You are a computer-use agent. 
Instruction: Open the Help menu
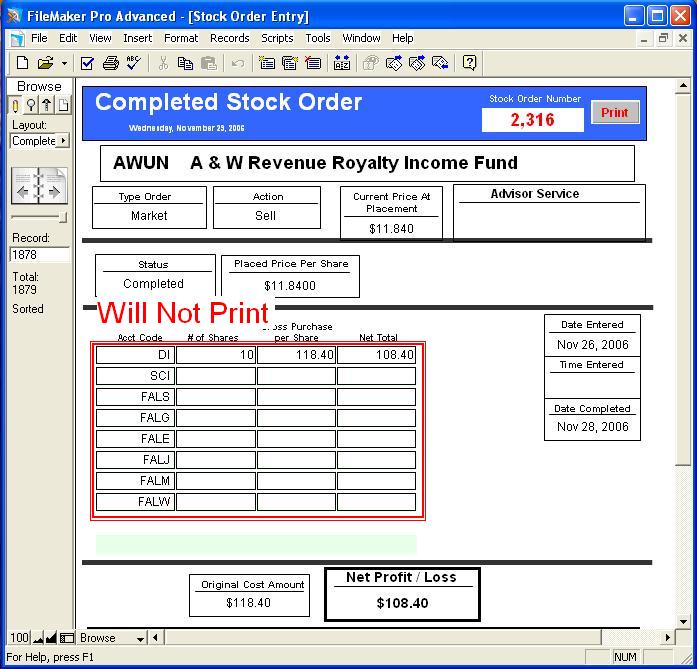click(x=403, y=38)
